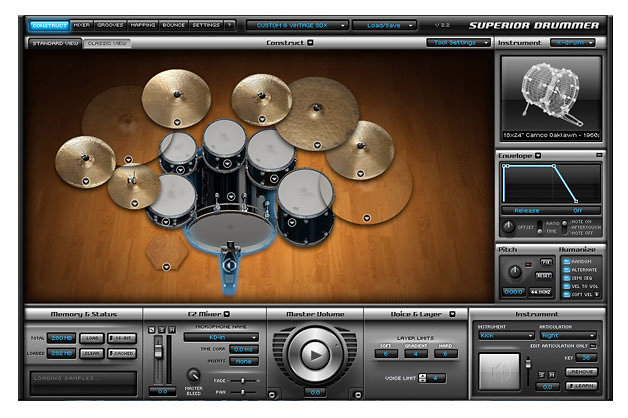This screenshot has width=628, height=418.
Task: Click the Load button in Memory & Status
Action: 92,338
